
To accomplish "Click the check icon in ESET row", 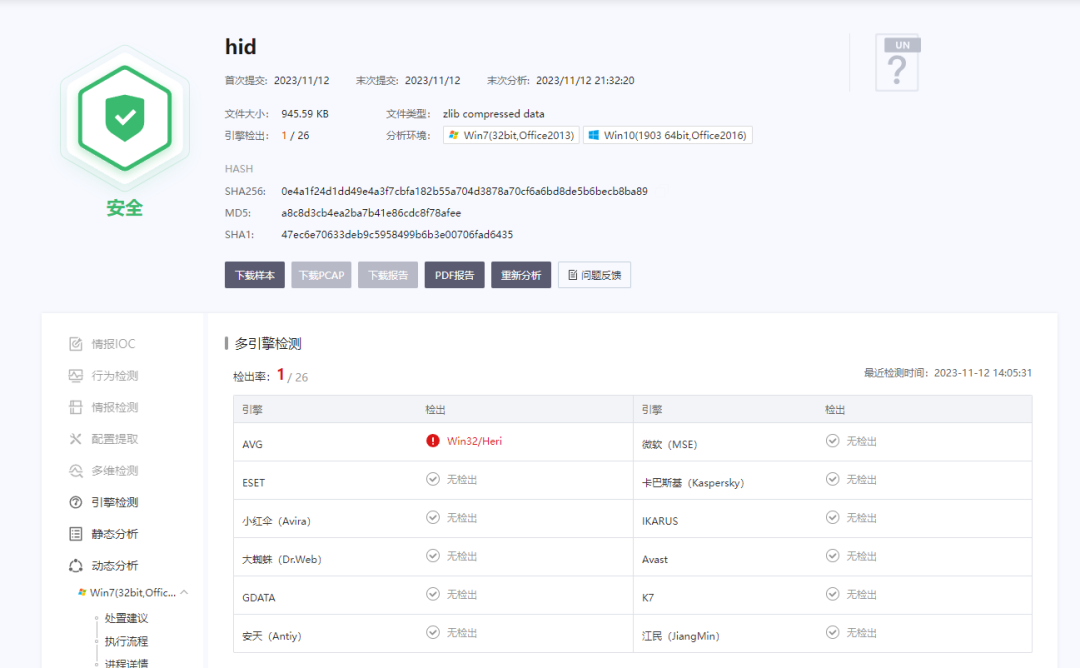I will (433, 479).
